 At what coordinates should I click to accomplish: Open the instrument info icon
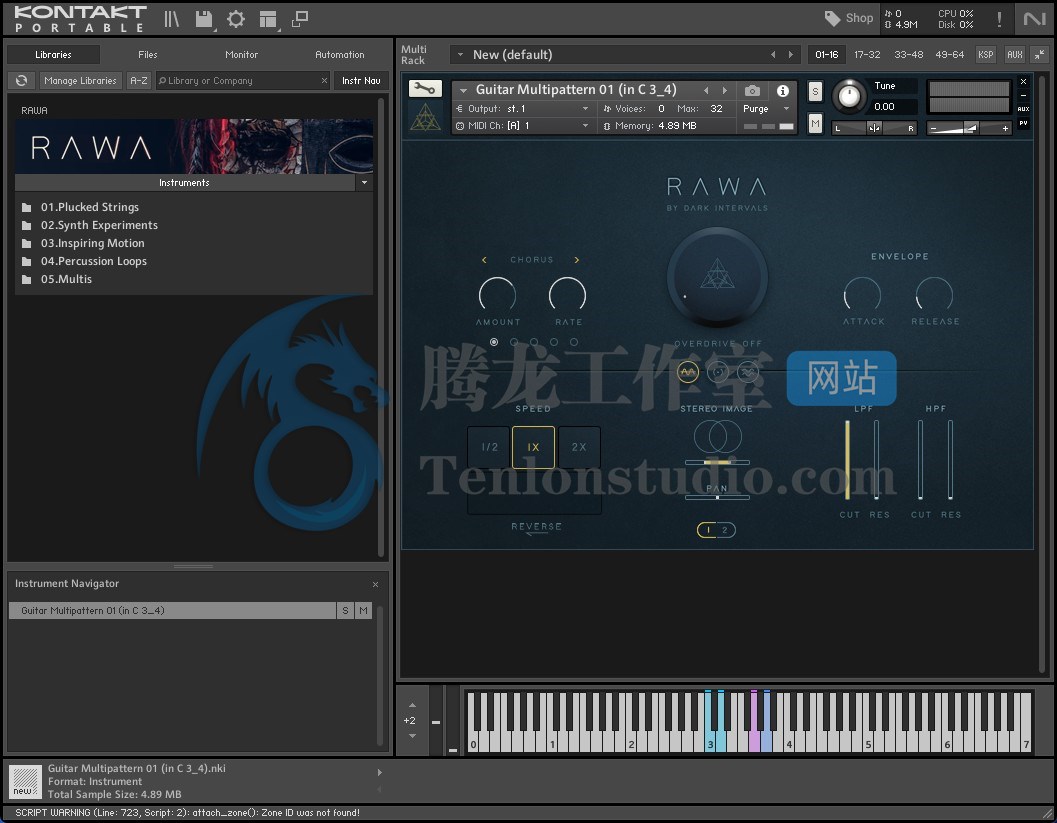click(783, 90)
